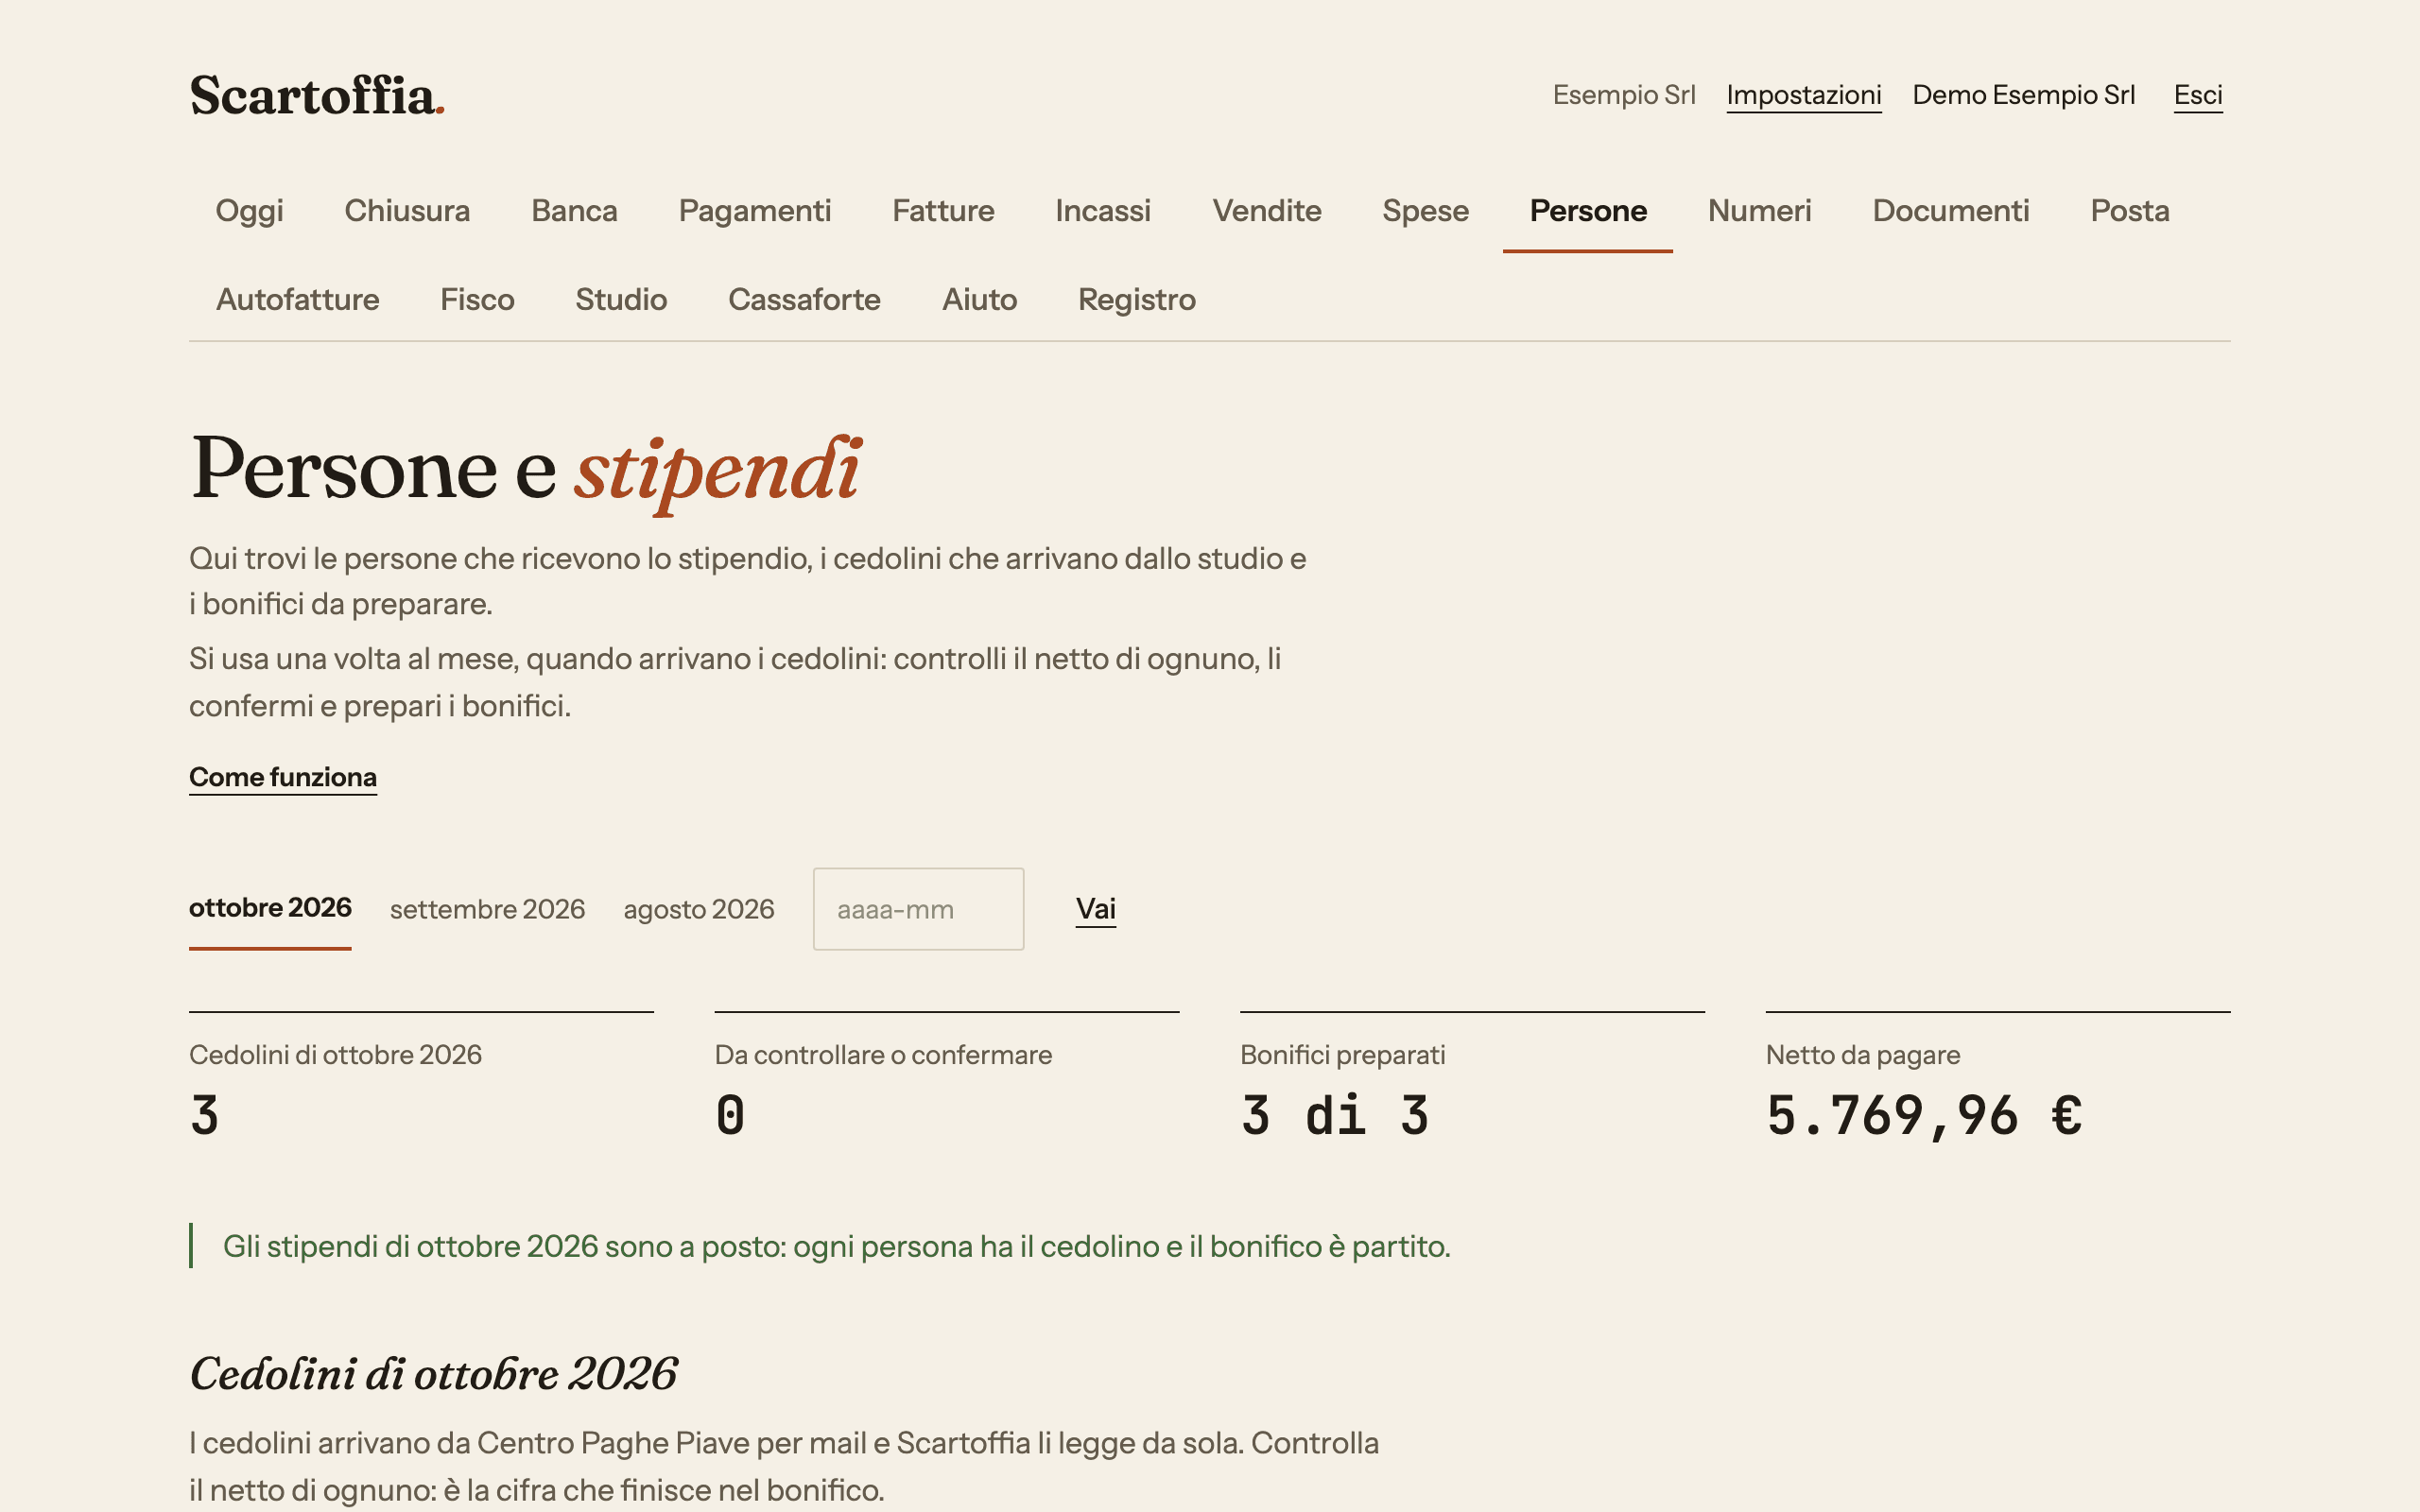Navigate to Autofatture
This screenshot has height=1512, width=2420.
click(297, 300)
